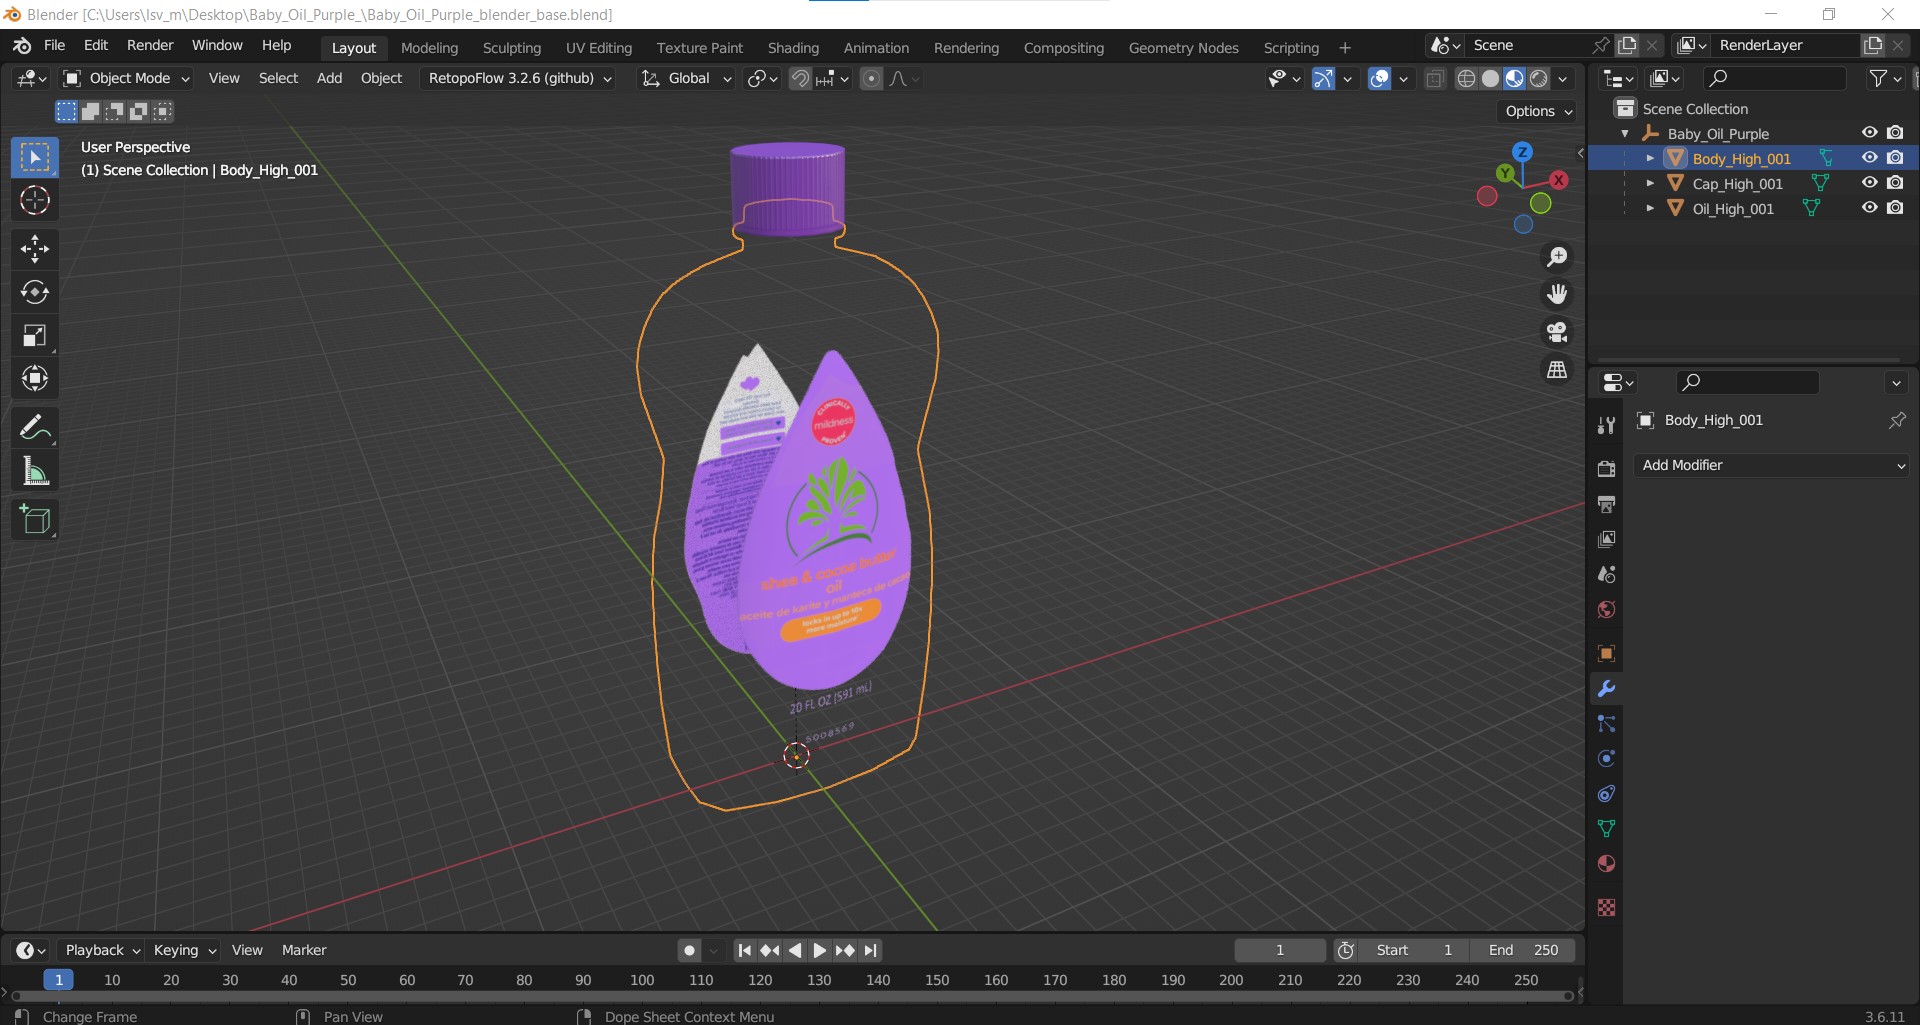
Task: Choose the Move tool
Action: [x=35, y=248]
